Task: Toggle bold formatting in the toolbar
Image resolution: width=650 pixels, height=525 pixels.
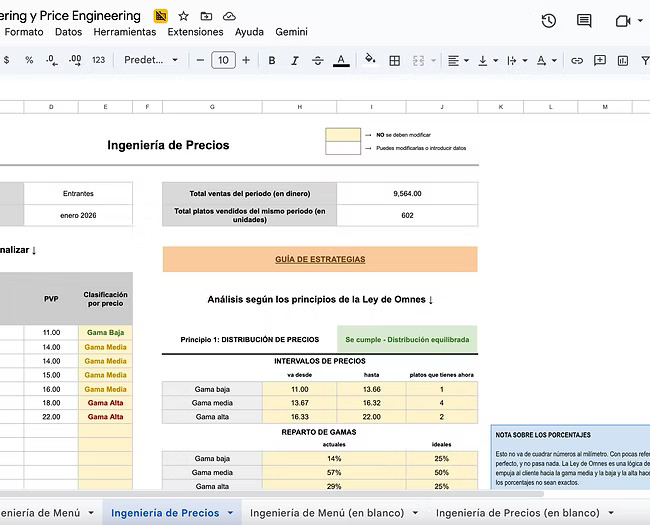Action: tap(273, 60)
